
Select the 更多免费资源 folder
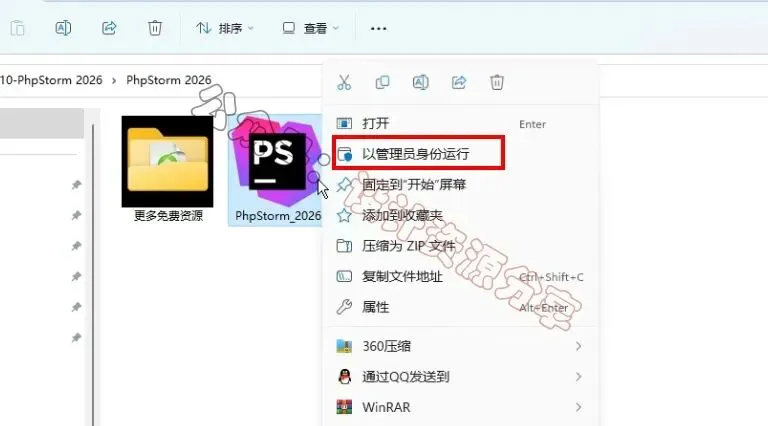tap(168, 169)
